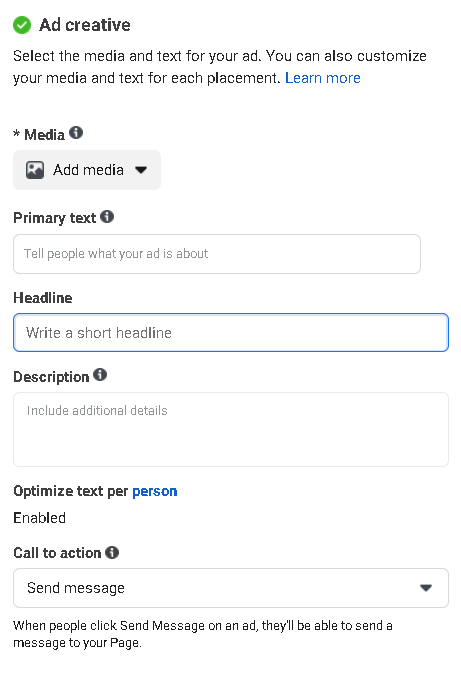Click the Headline field label
The width and height of the screenshot is (461, 677).
43,298
